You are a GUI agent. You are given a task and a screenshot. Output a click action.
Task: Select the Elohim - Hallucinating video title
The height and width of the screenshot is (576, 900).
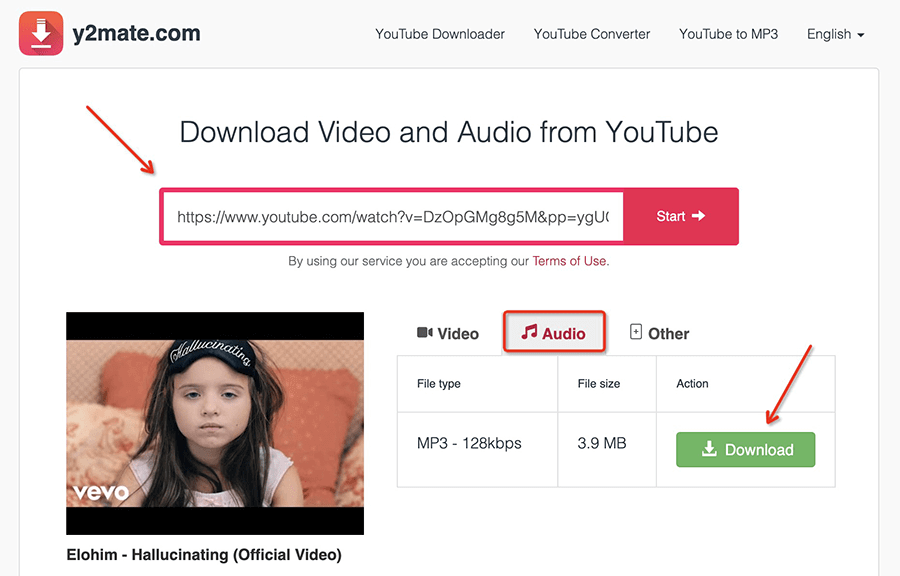pyautogui.click(x=204, y=554)
